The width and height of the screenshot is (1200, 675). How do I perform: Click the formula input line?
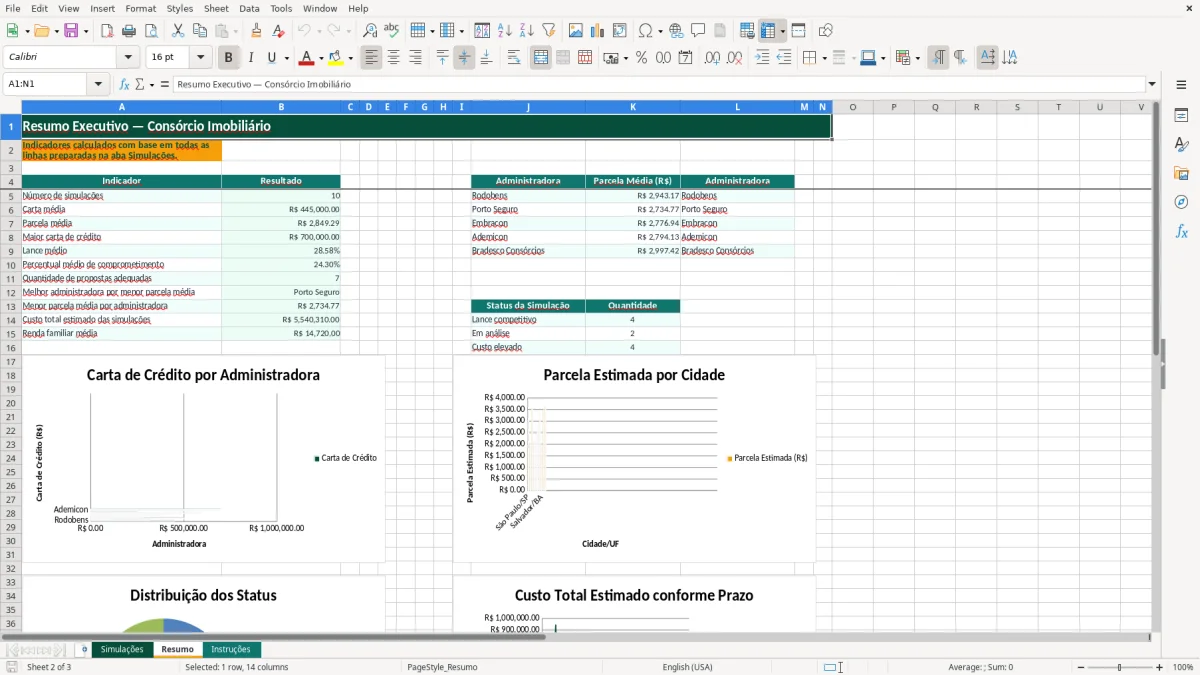[x=659, y=84]
